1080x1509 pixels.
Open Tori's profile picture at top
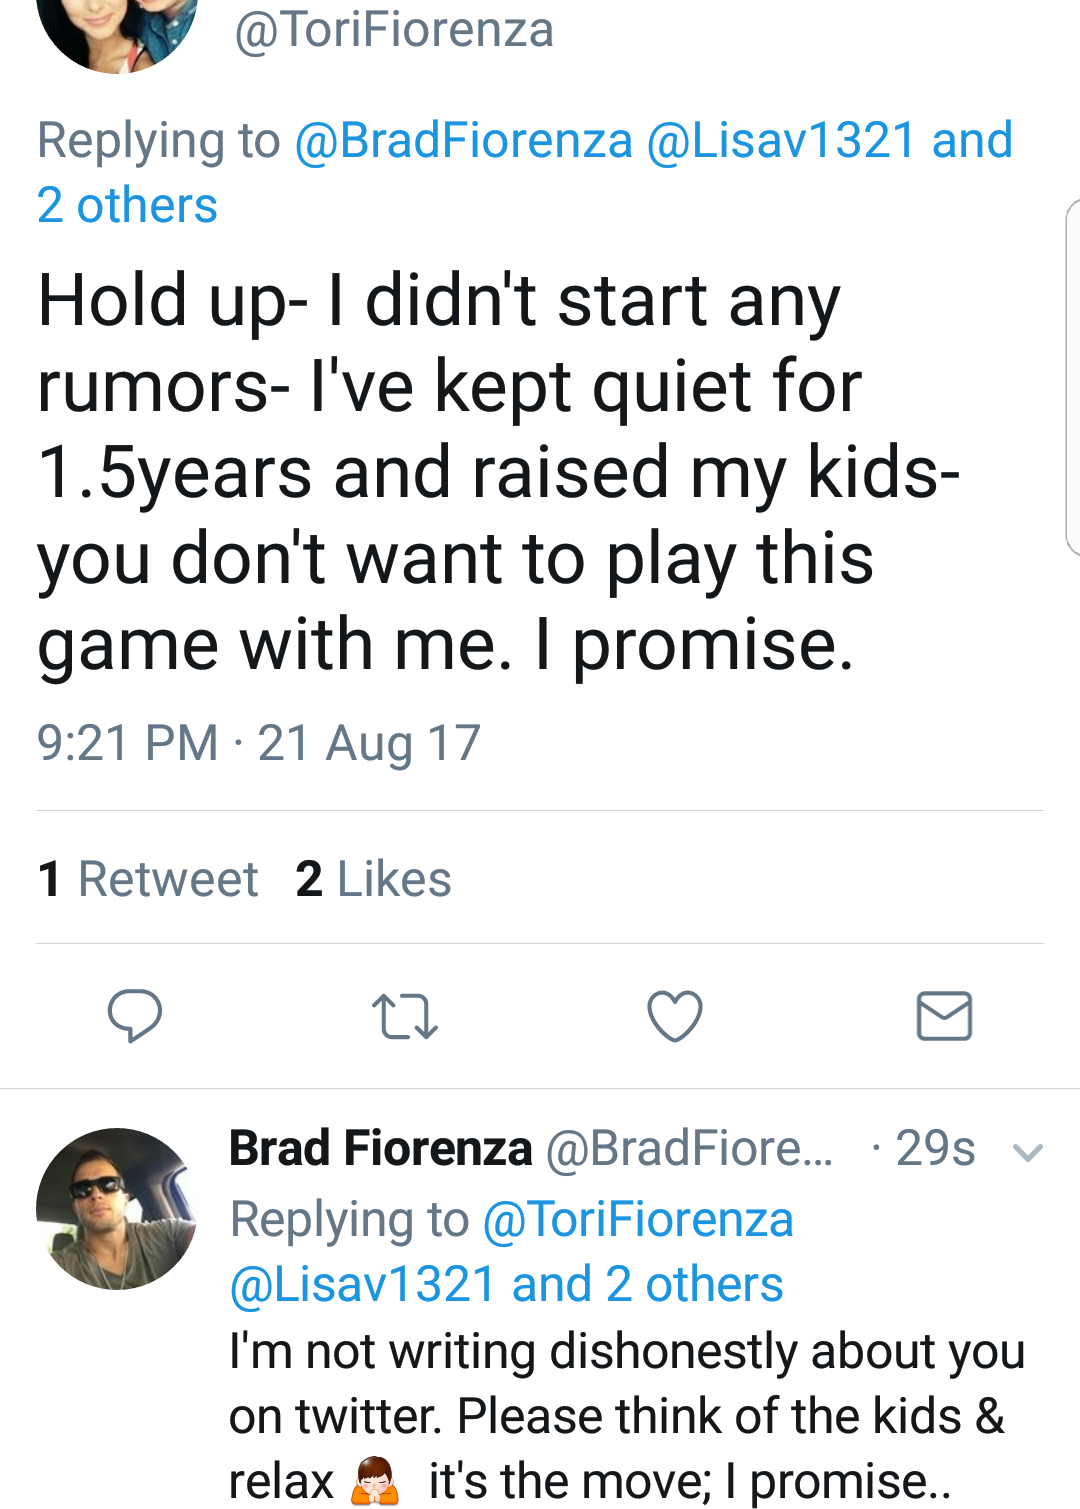[116, 30]
